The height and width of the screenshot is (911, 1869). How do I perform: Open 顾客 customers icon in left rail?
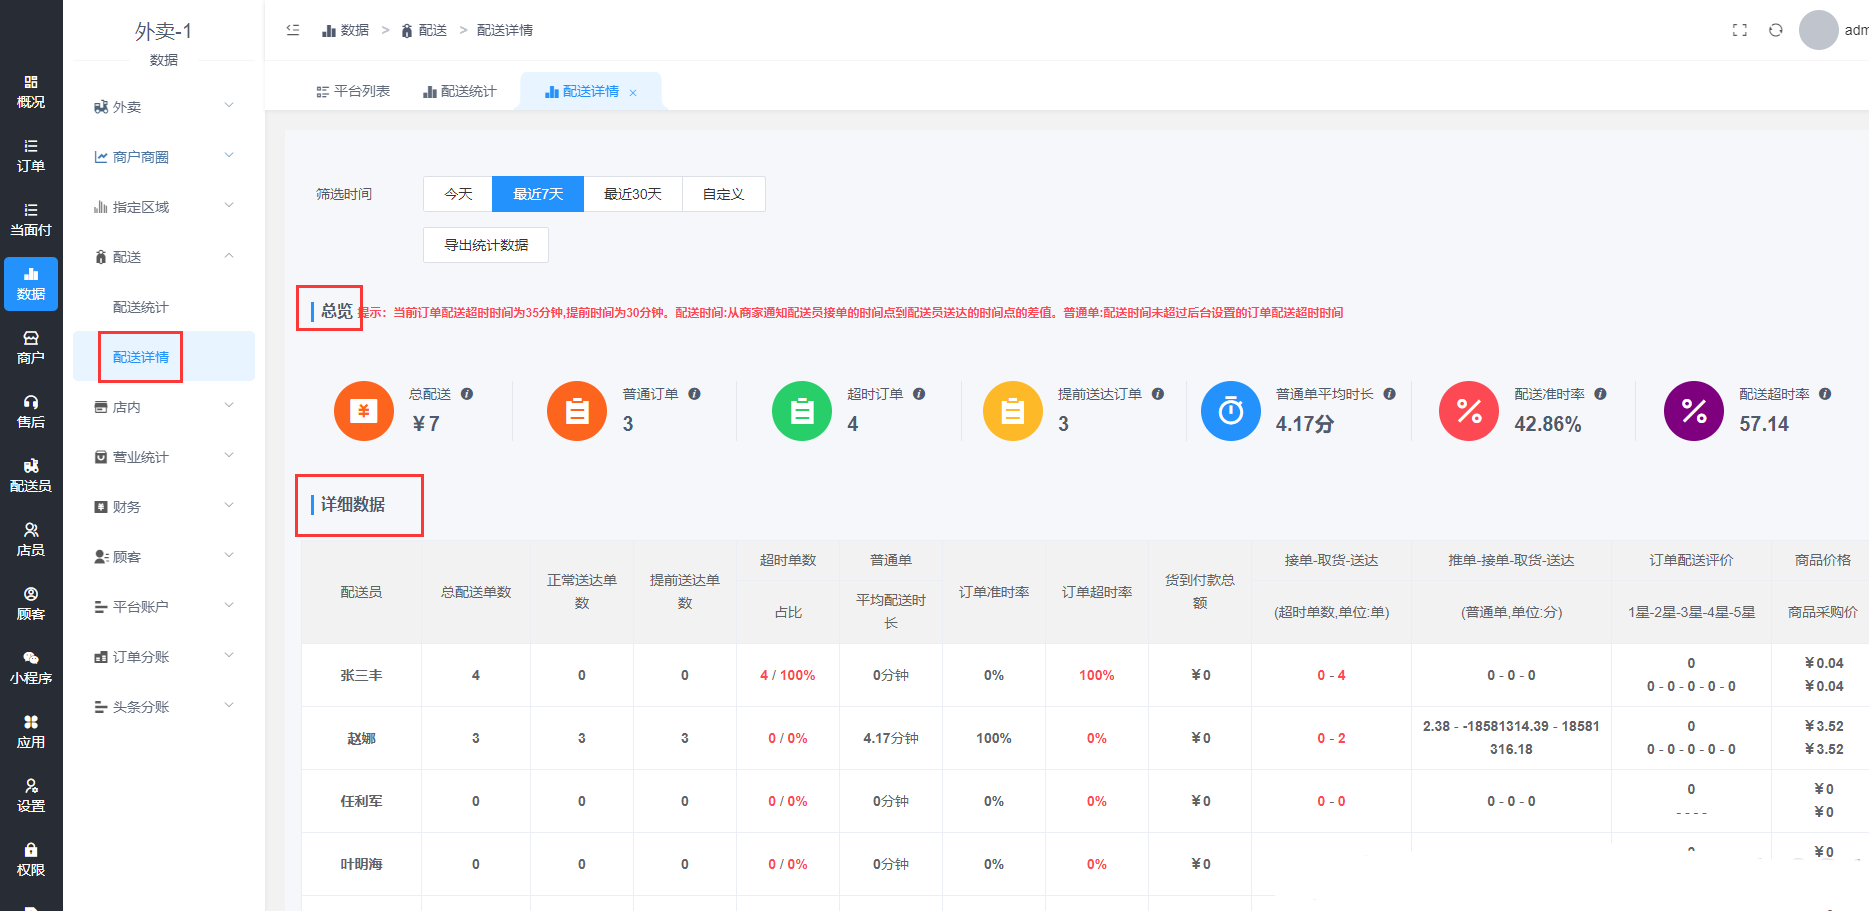coord(31,604)
